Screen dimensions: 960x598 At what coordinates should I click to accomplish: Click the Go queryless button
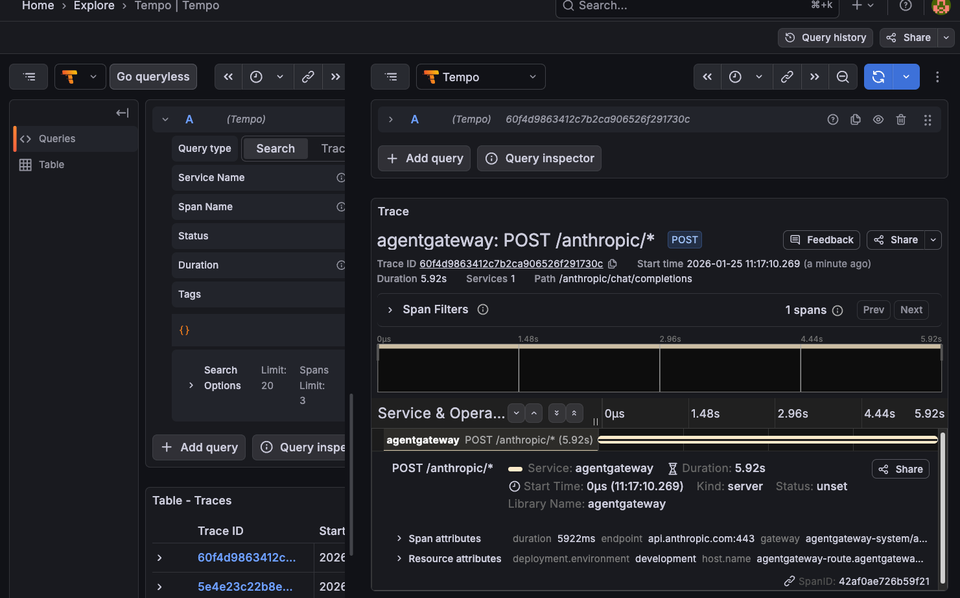153,76
